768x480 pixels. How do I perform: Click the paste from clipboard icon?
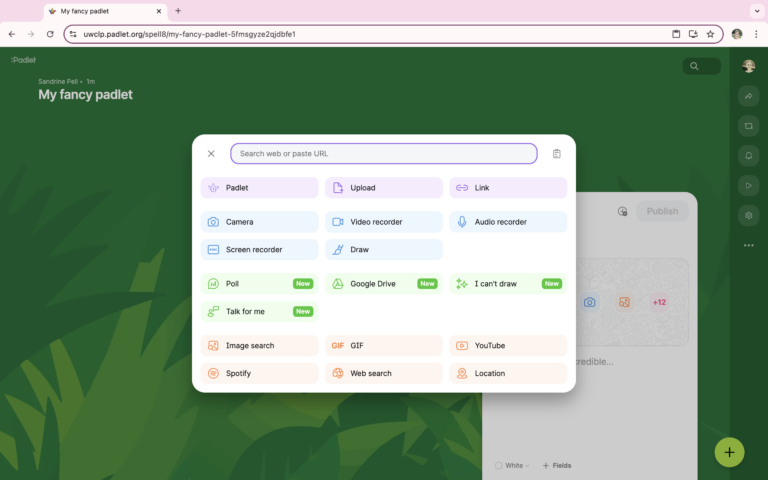(x=557, y=154)
